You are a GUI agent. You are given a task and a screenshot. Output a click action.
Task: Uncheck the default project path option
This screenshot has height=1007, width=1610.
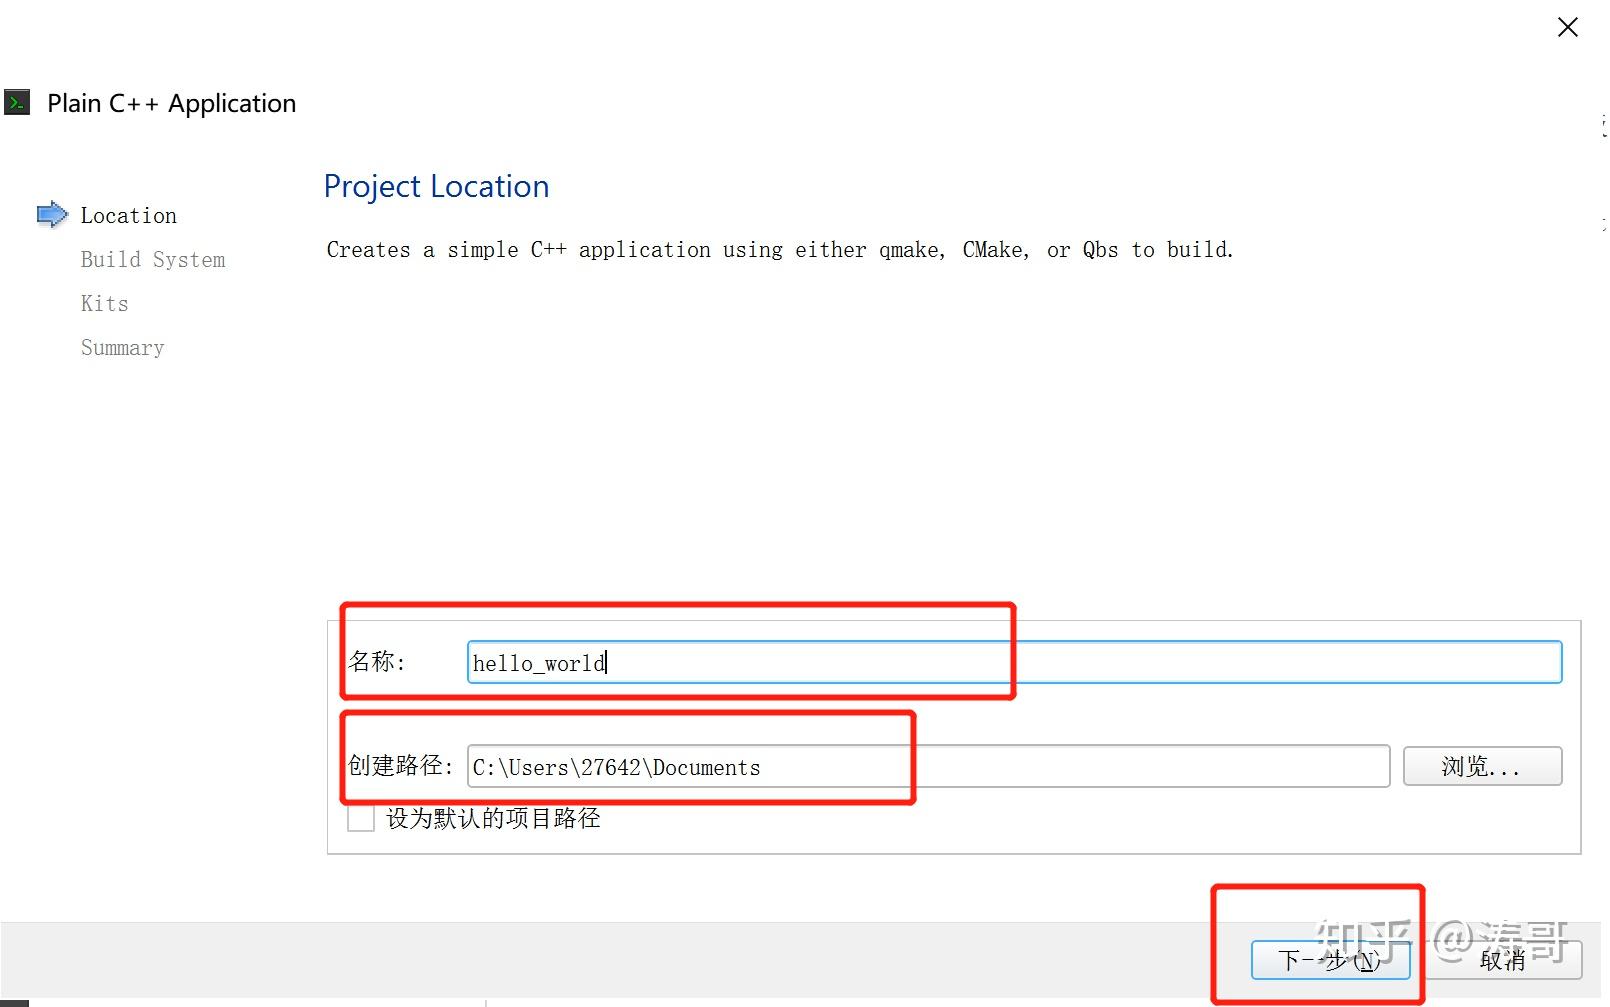click(360, 818)
